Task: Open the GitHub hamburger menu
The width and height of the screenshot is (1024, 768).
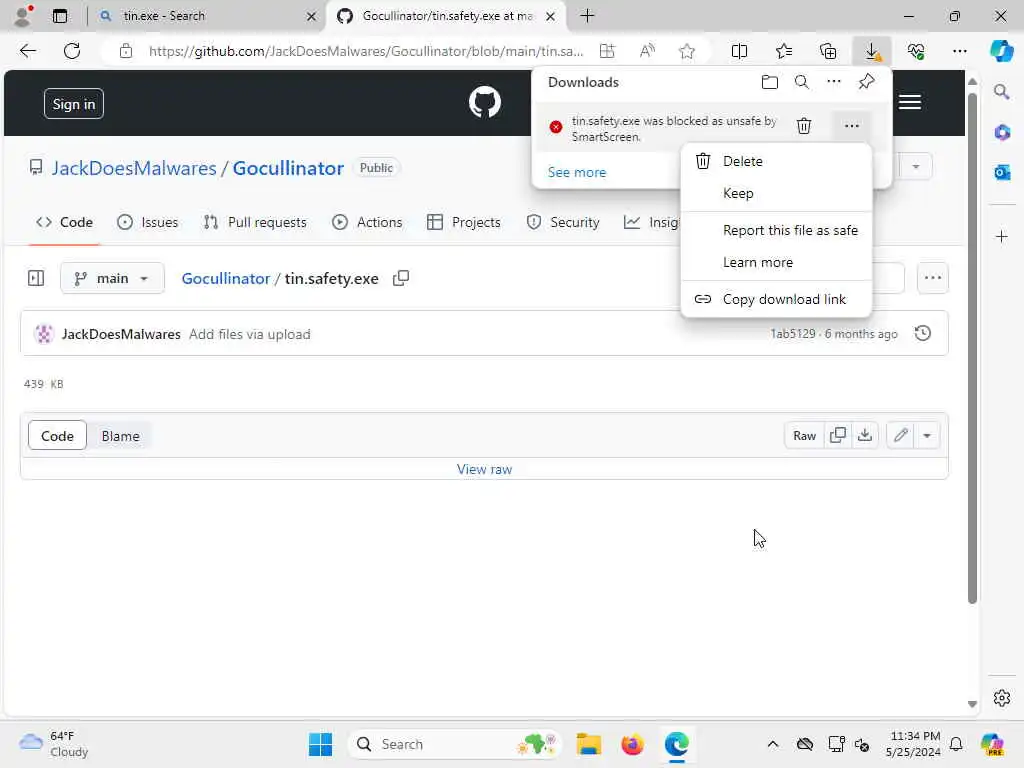Action: [910, 103]
